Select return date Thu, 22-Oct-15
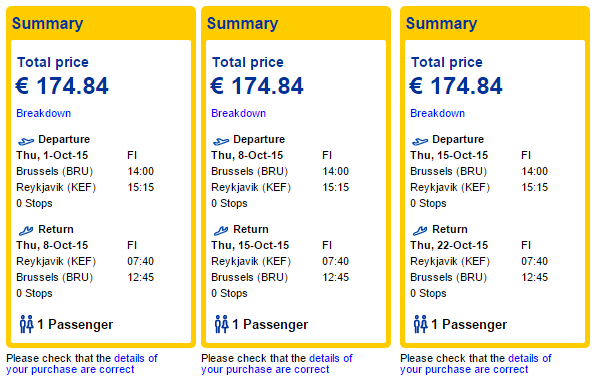 (x=449, y=245)
